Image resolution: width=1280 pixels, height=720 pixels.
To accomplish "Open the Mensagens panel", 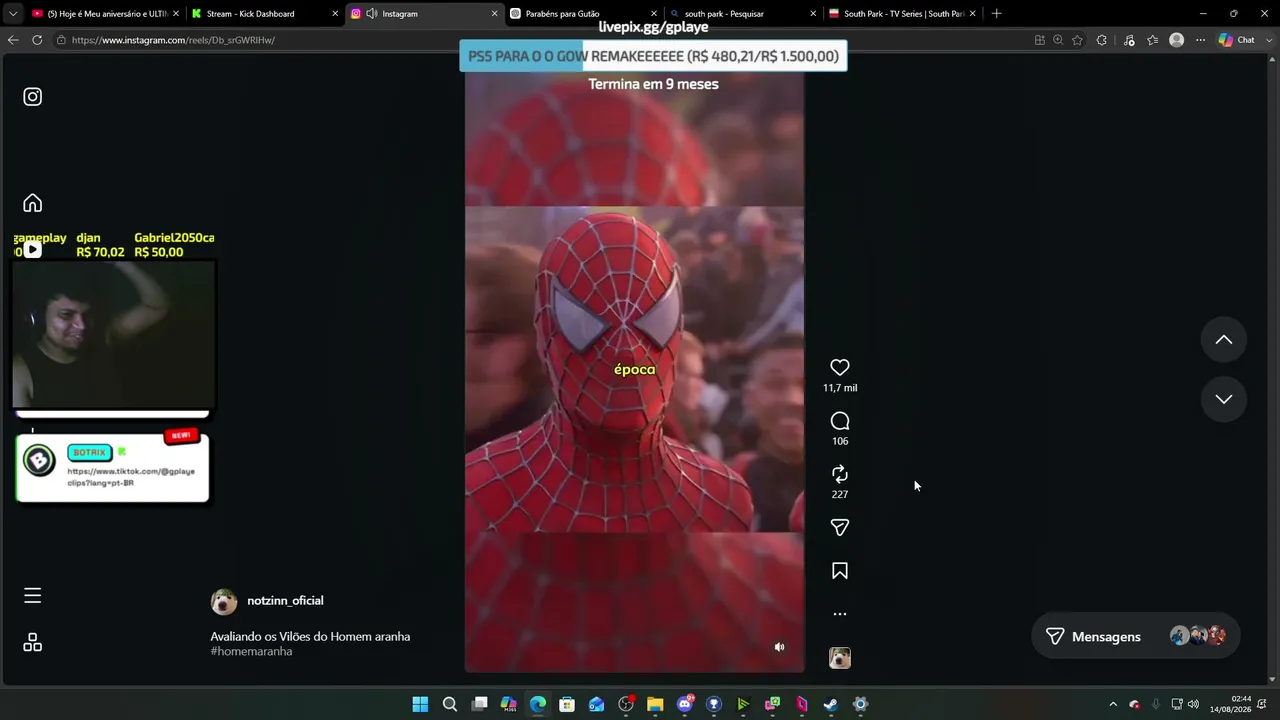I will (x=1135, y=636).
